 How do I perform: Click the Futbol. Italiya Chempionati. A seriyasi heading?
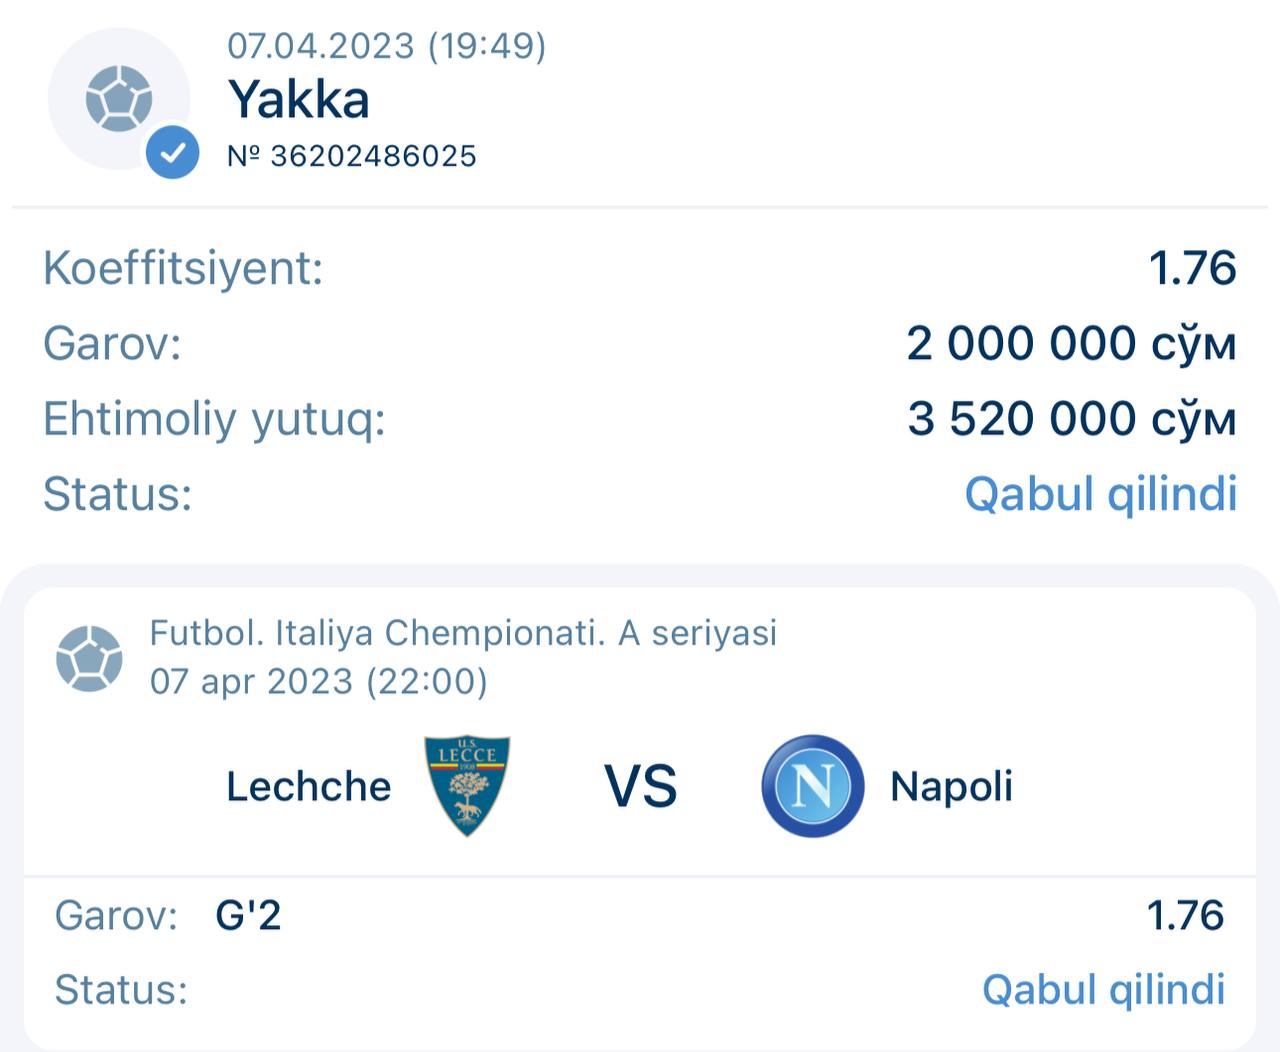[463, 633]
